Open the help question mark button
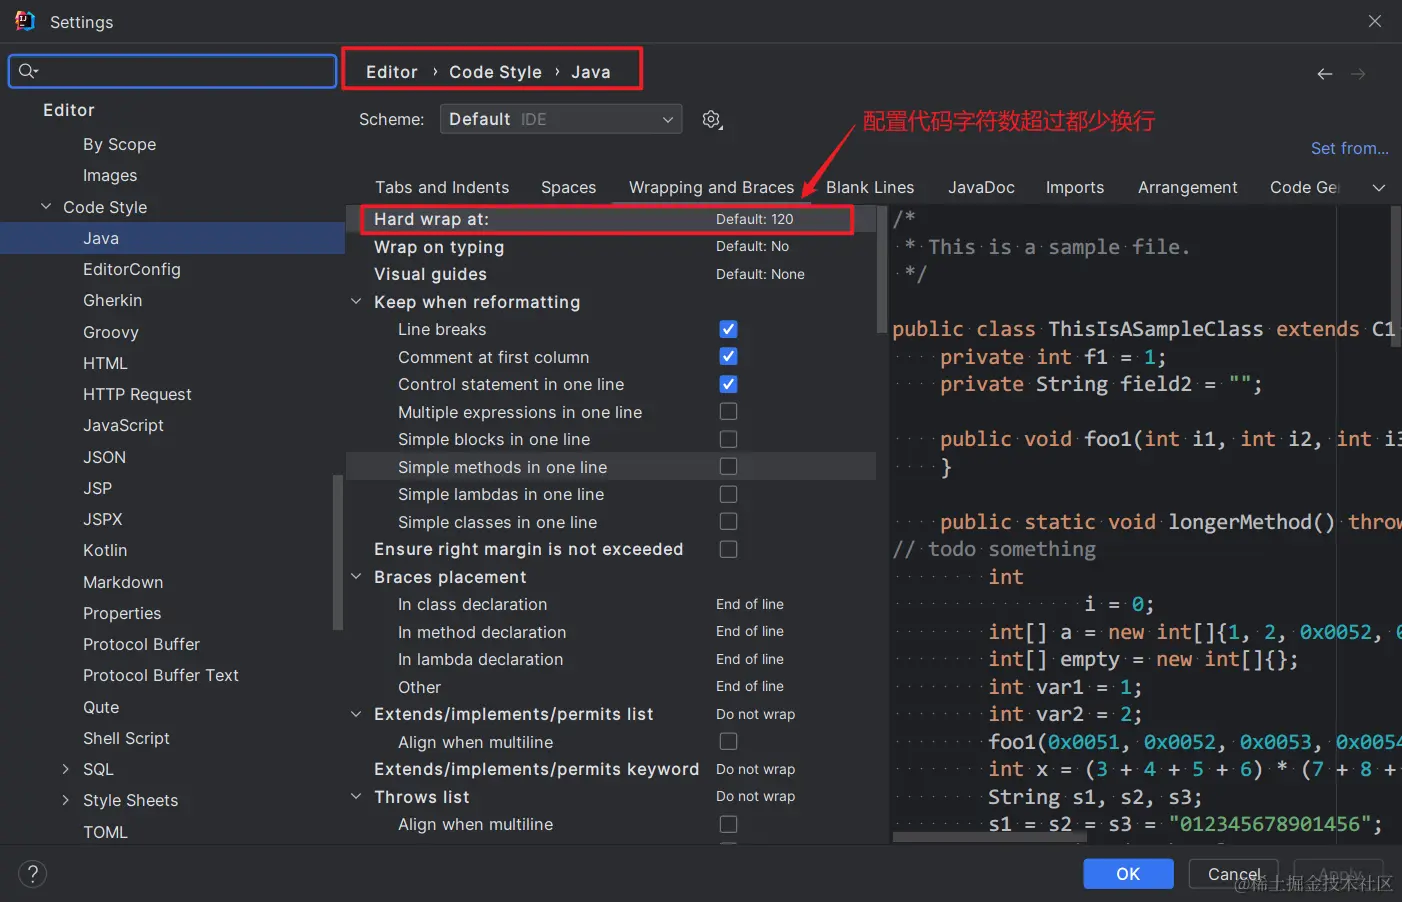The height and width of the screenshot is (902, 1402). click(33, 874)
